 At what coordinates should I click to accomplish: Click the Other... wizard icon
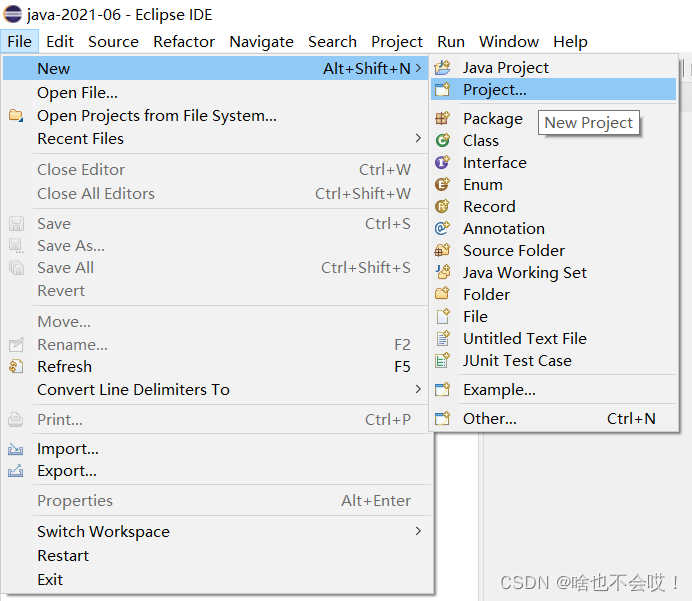click(442, 418)
